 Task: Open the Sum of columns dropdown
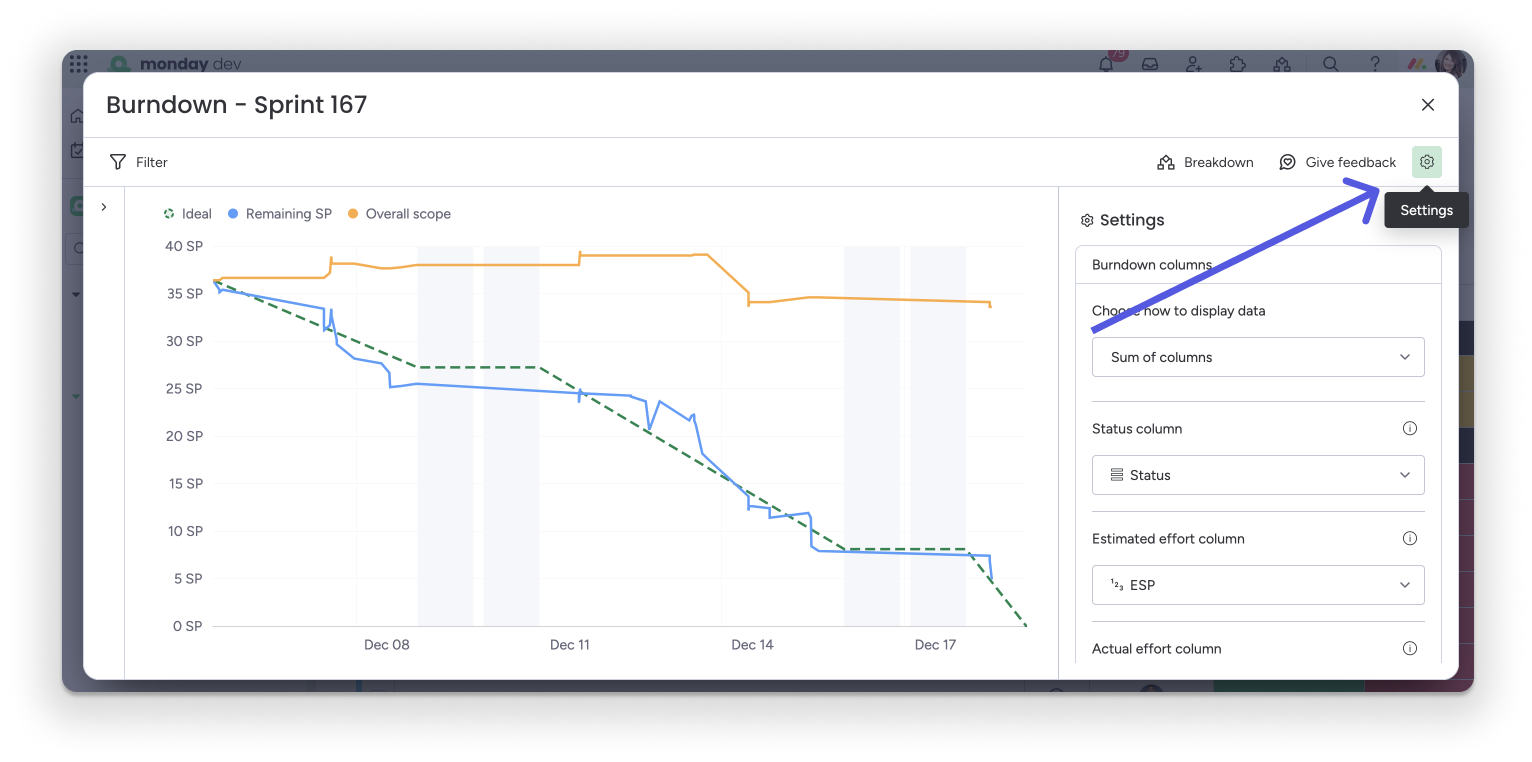[1258, 356]
